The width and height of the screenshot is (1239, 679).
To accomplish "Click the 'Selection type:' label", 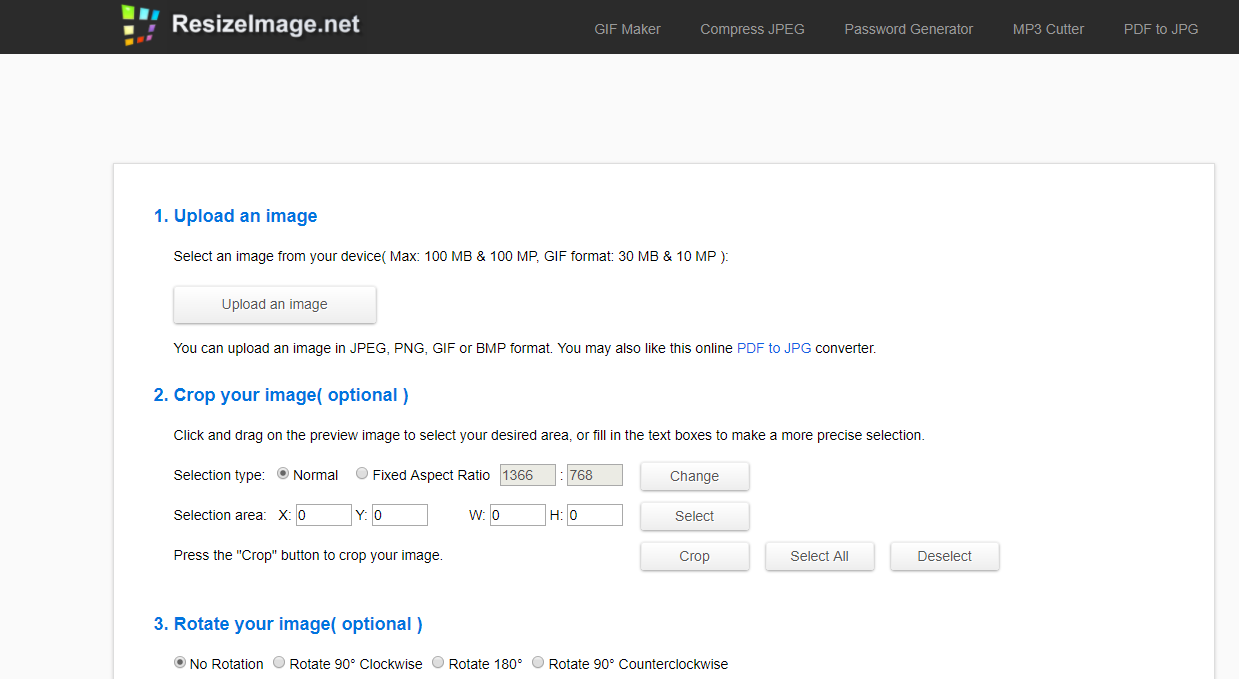I will [219, 475].
